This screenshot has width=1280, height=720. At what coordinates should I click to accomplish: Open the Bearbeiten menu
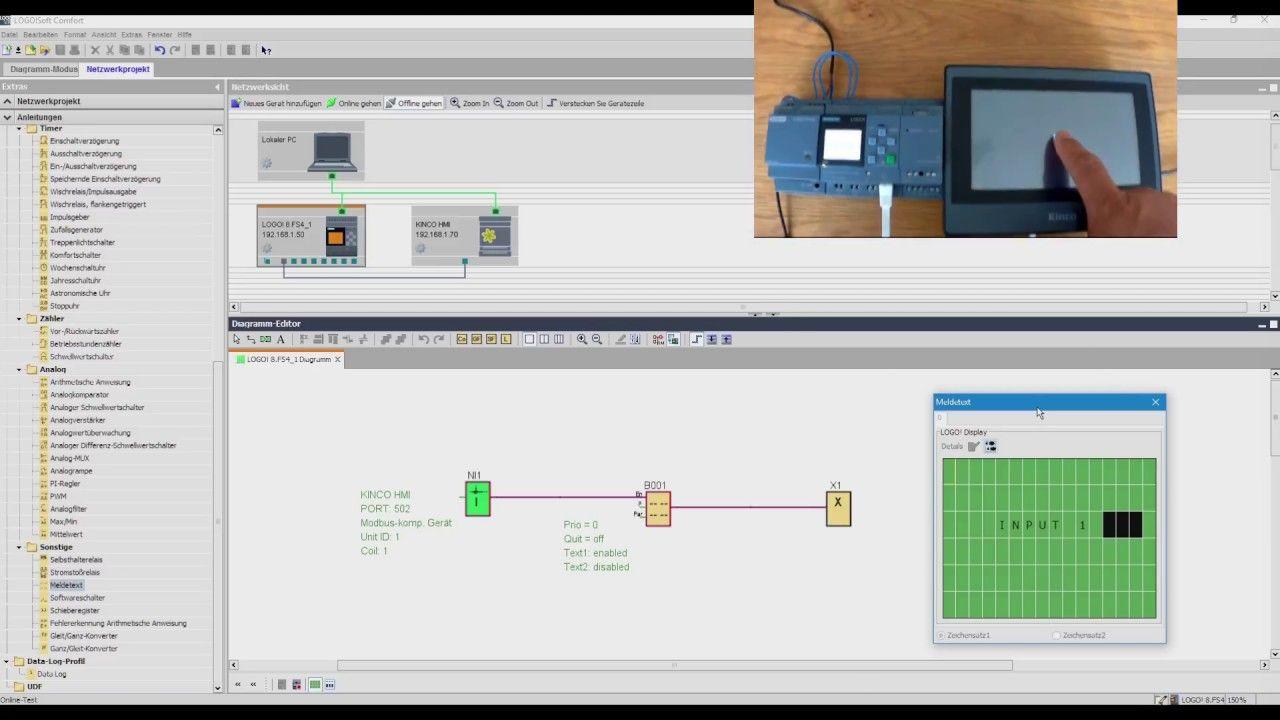[x=41, y=35]
